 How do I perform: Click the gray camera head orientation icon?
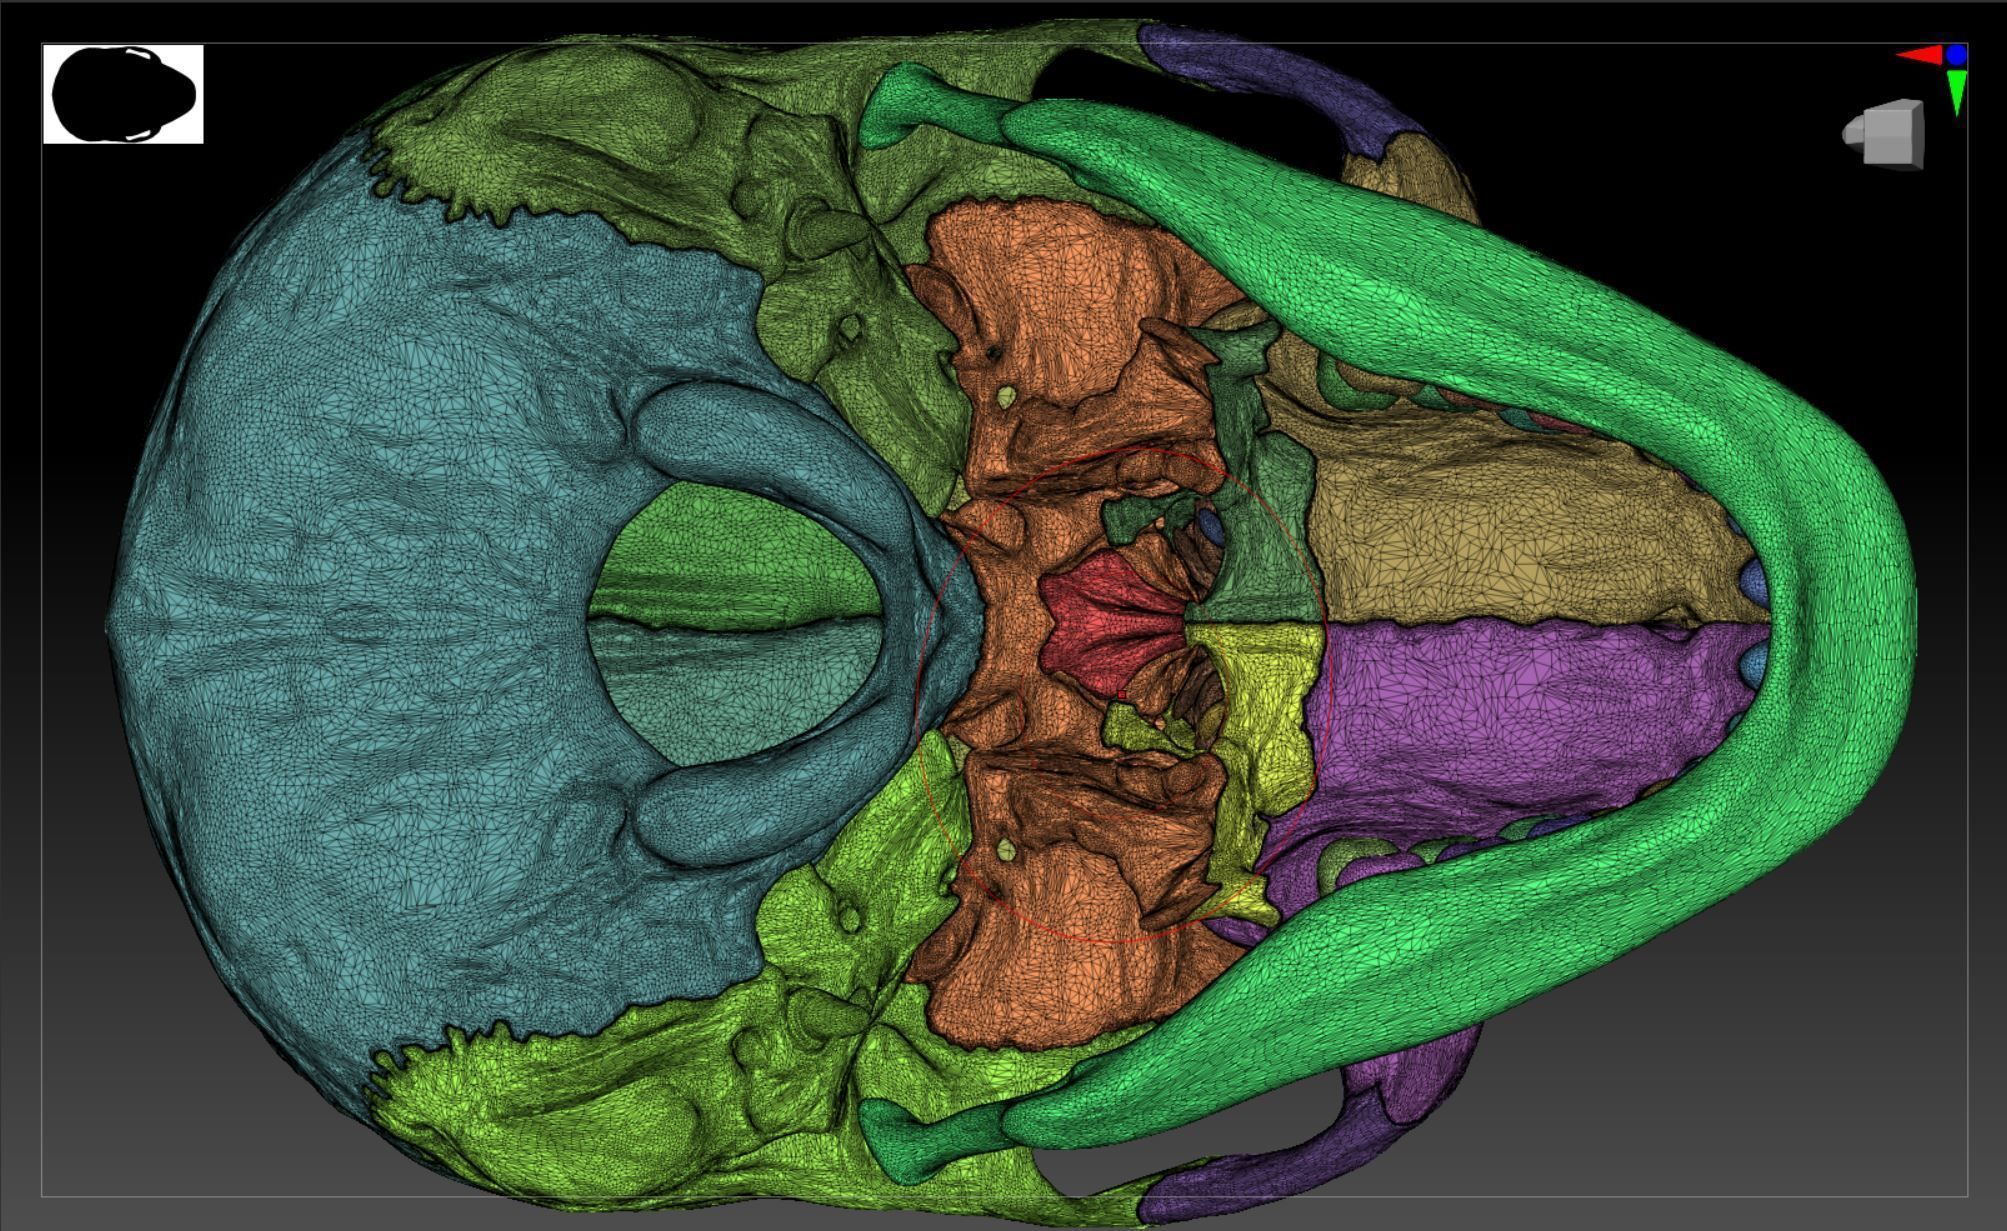1887,134
